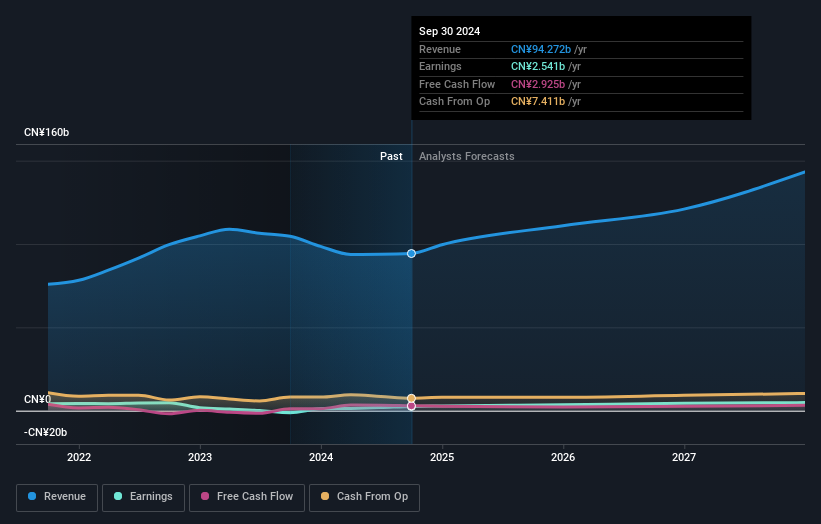Click the CN¥7.411b cash from op value
This screenshot has width=821, height=524.
pos(538,102)
